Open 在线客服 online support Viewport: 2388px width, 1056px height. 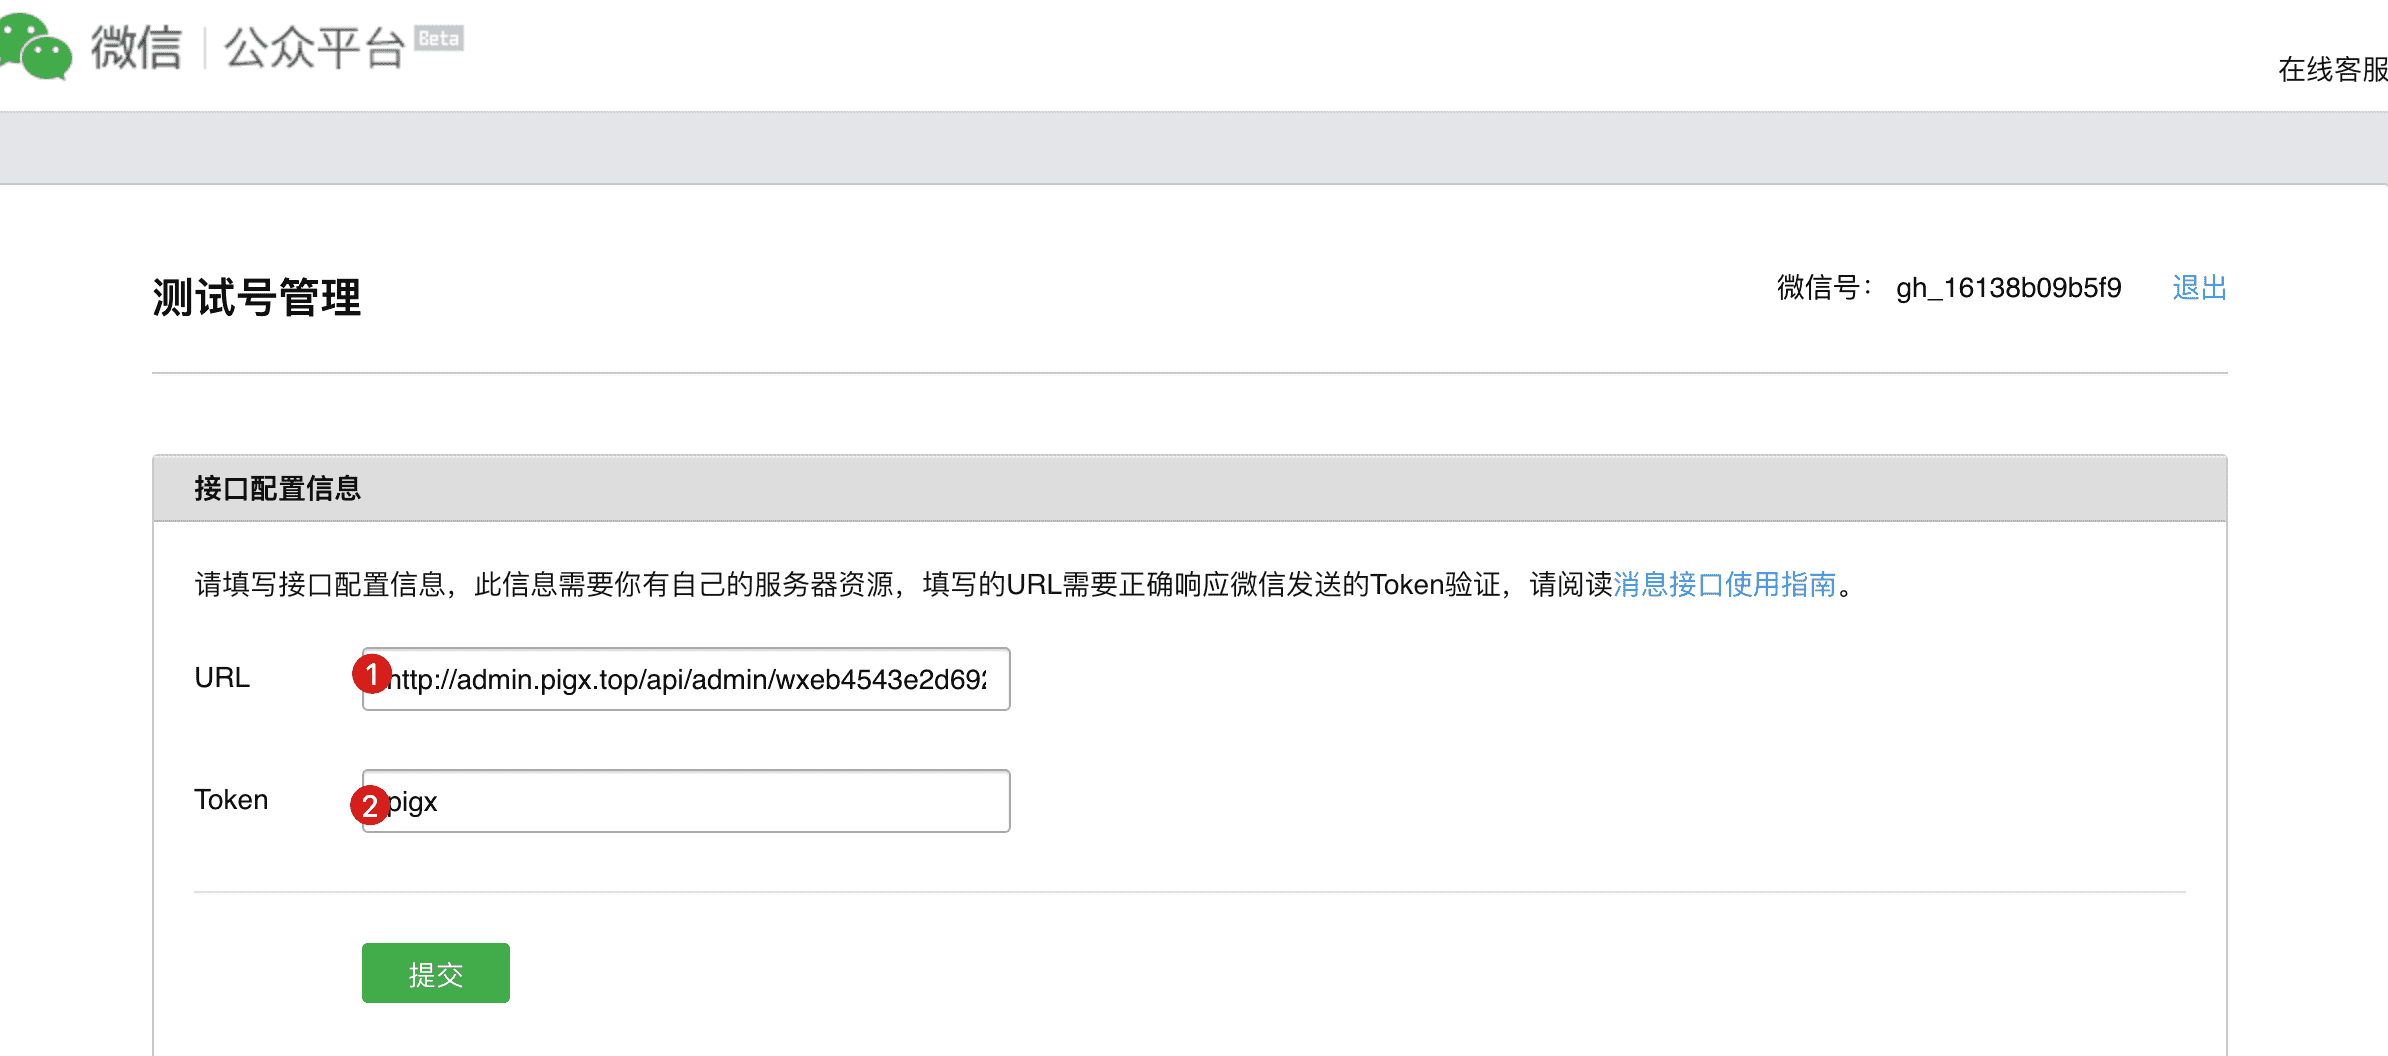tap(2330, 69)
